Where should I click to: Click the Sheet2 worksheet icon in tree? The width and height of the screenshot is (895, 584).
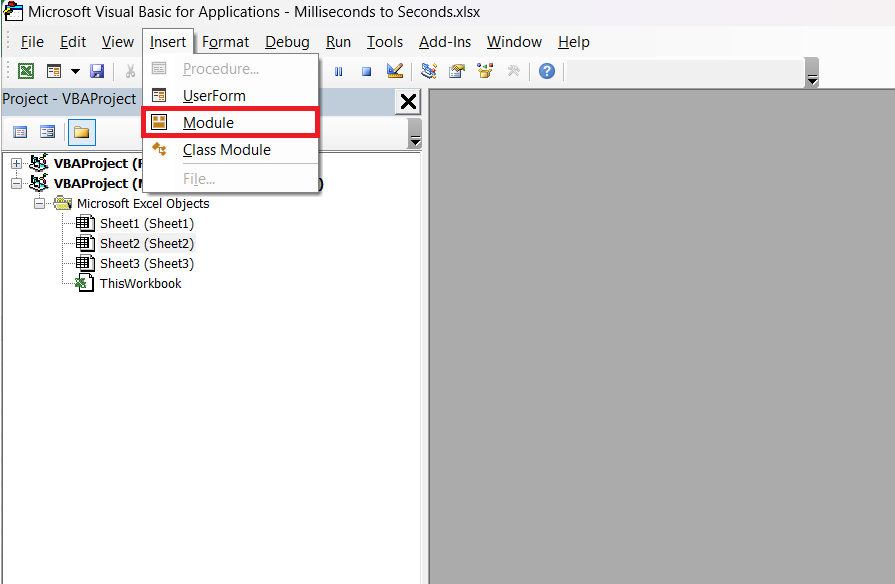85,243
